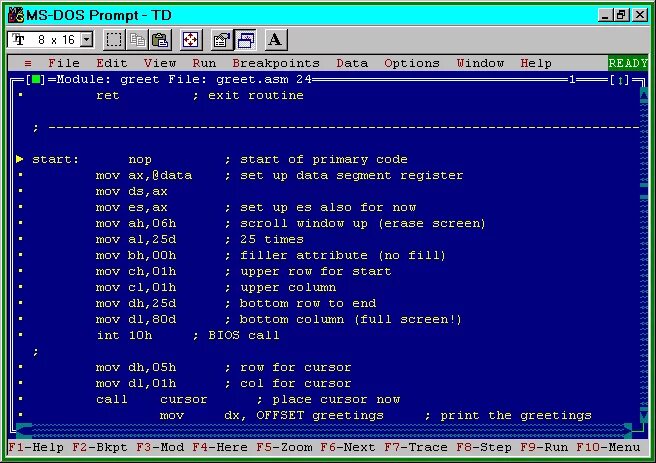Image resolution: width=656 pixels, height=463 pixels.
Task: Click the Copy toolbar icon
Action: point(137,40)
